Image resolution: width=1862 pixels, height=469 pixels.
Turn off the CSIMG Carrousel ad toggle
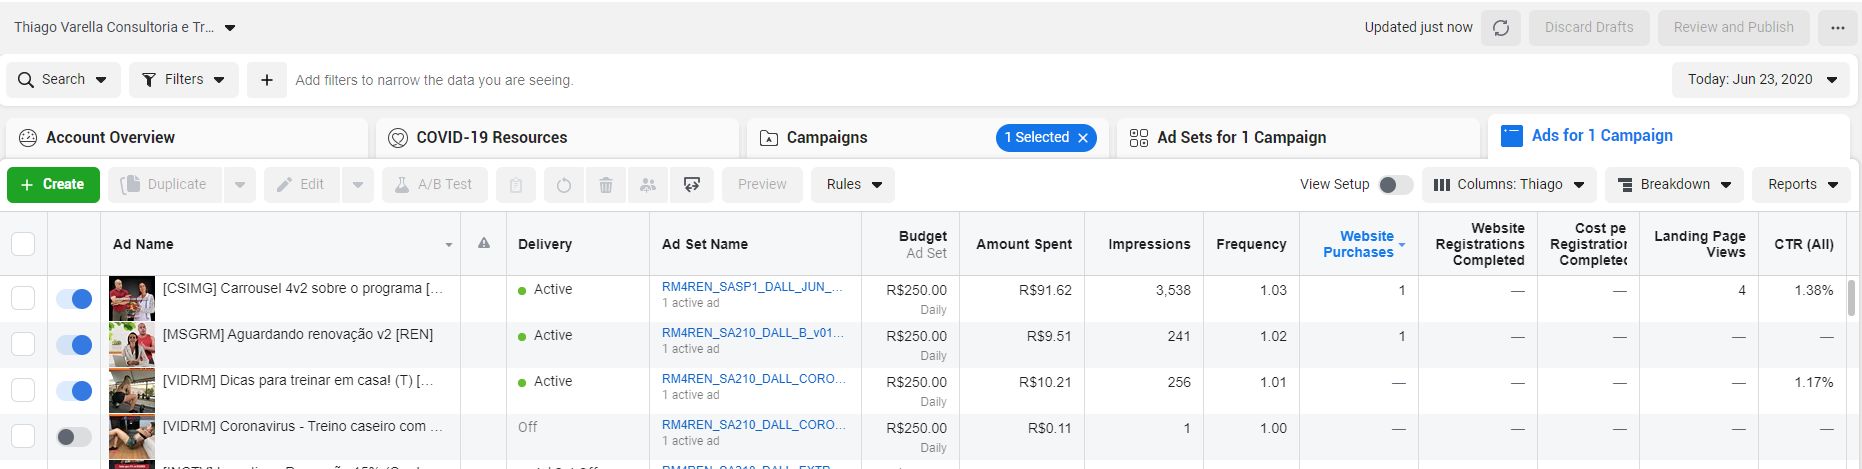tap(74, 299)
